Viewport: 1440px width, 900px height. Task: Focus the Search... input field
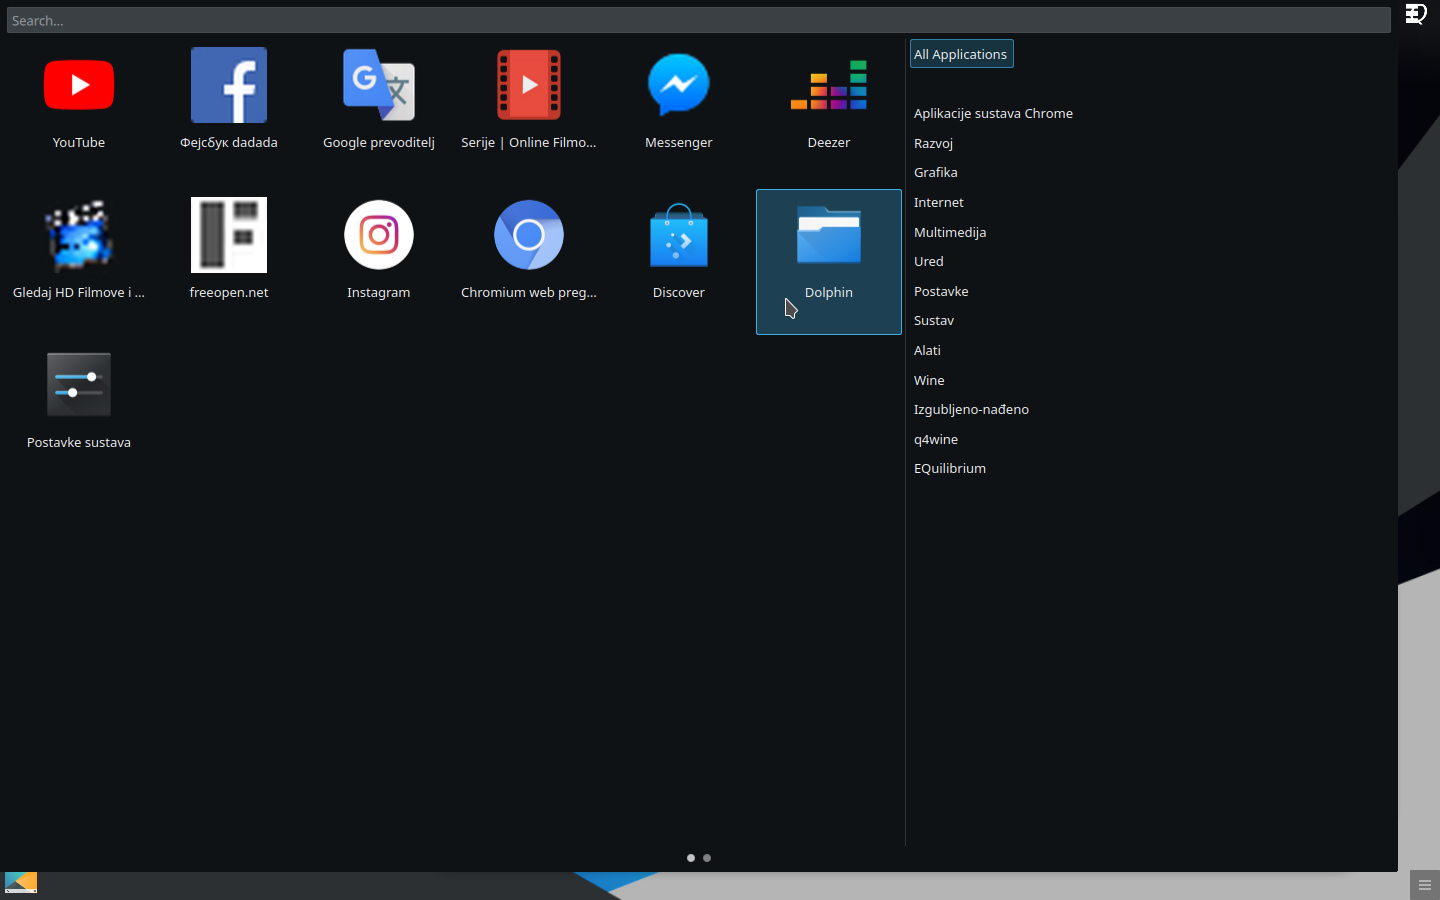(699, 20)
